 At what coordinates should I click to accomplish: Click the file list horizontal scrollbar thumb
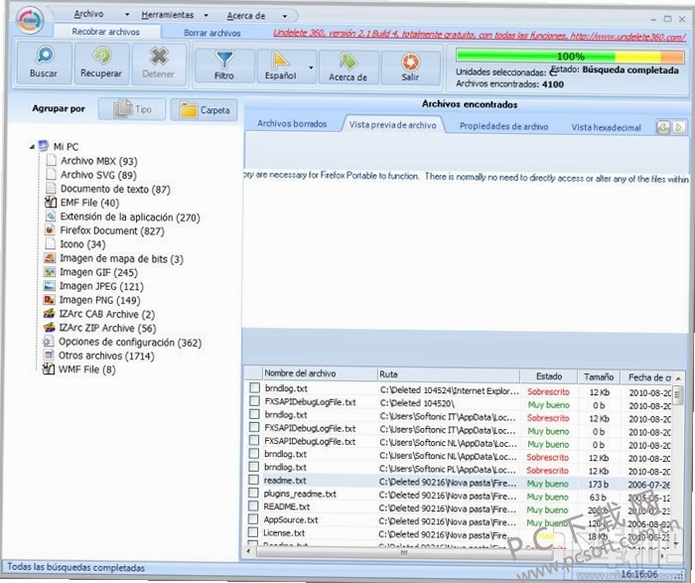click(x=404, y=552)
